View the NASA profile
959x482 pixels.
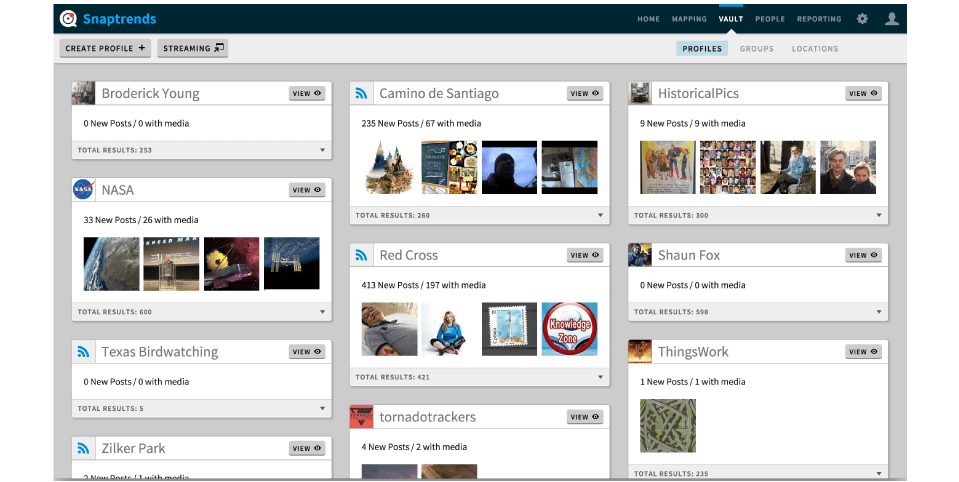pos(307,190)
